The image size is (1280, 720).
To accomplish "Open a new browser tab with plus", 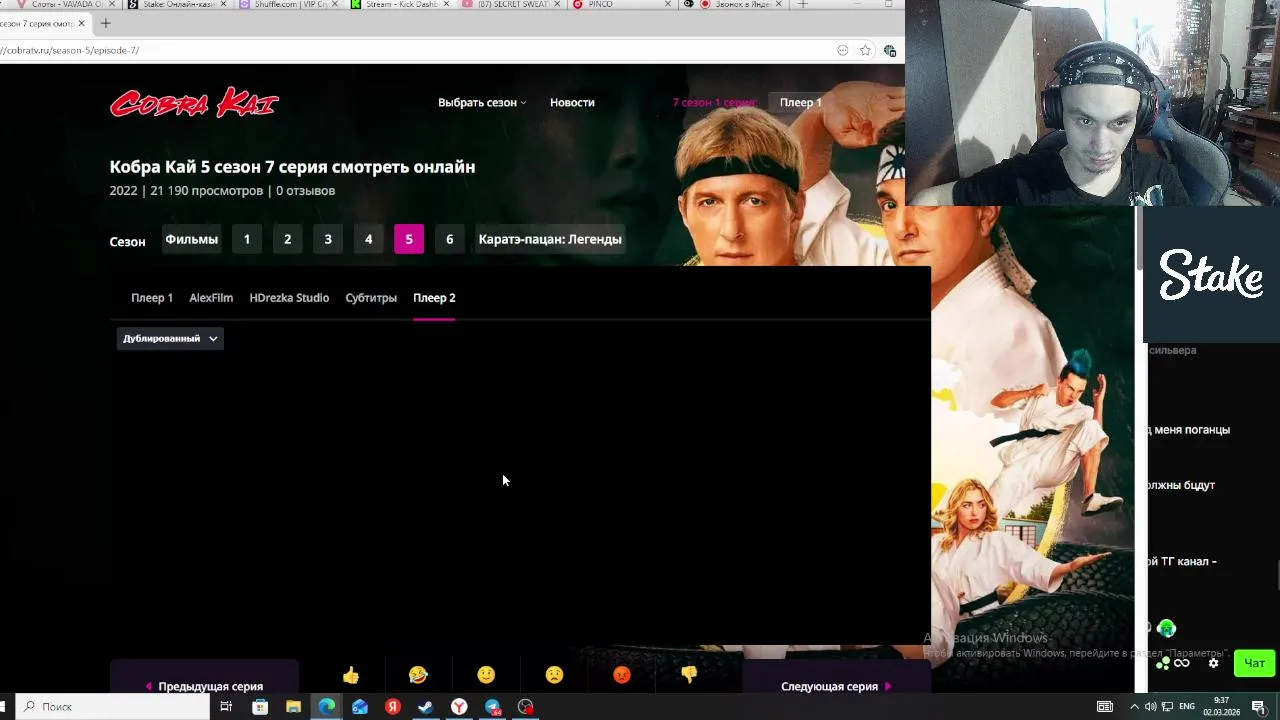I will coord(105,23).
